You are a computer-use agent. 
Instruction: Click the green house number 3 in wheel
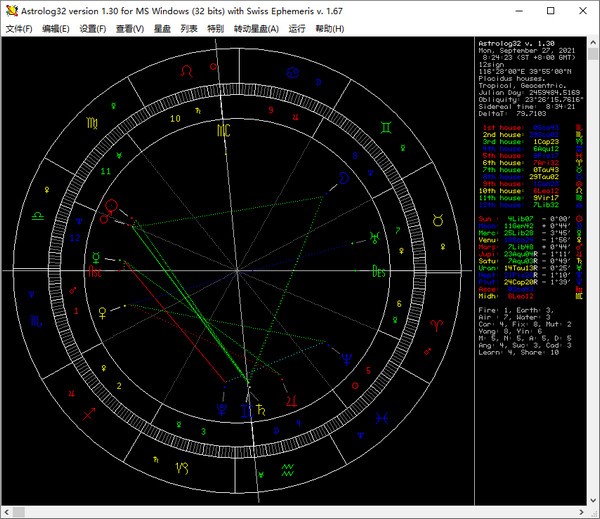[x=204, y=431]
